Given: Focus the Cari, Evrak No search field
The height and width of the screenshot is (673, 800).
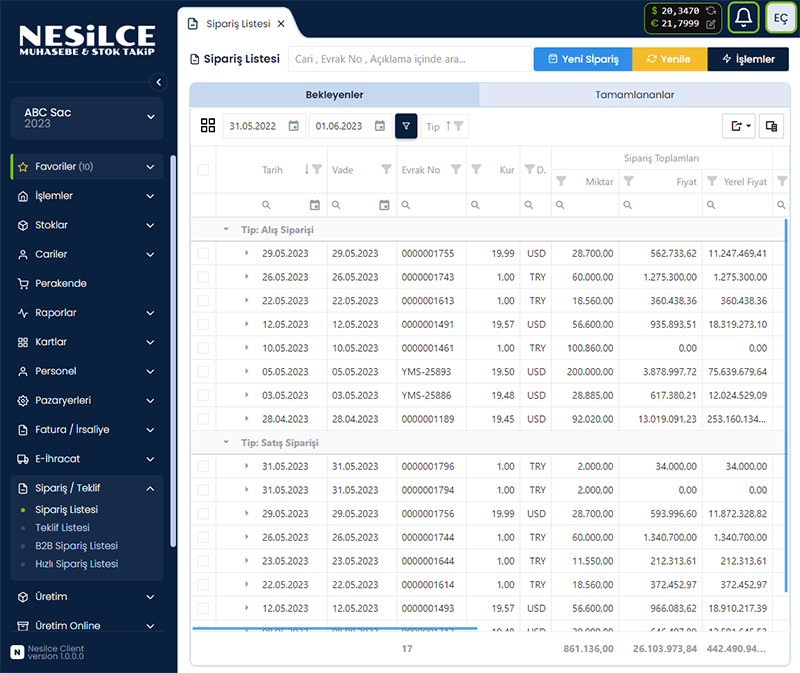Looking at the screenshot, I should click(x=409, y=59).
